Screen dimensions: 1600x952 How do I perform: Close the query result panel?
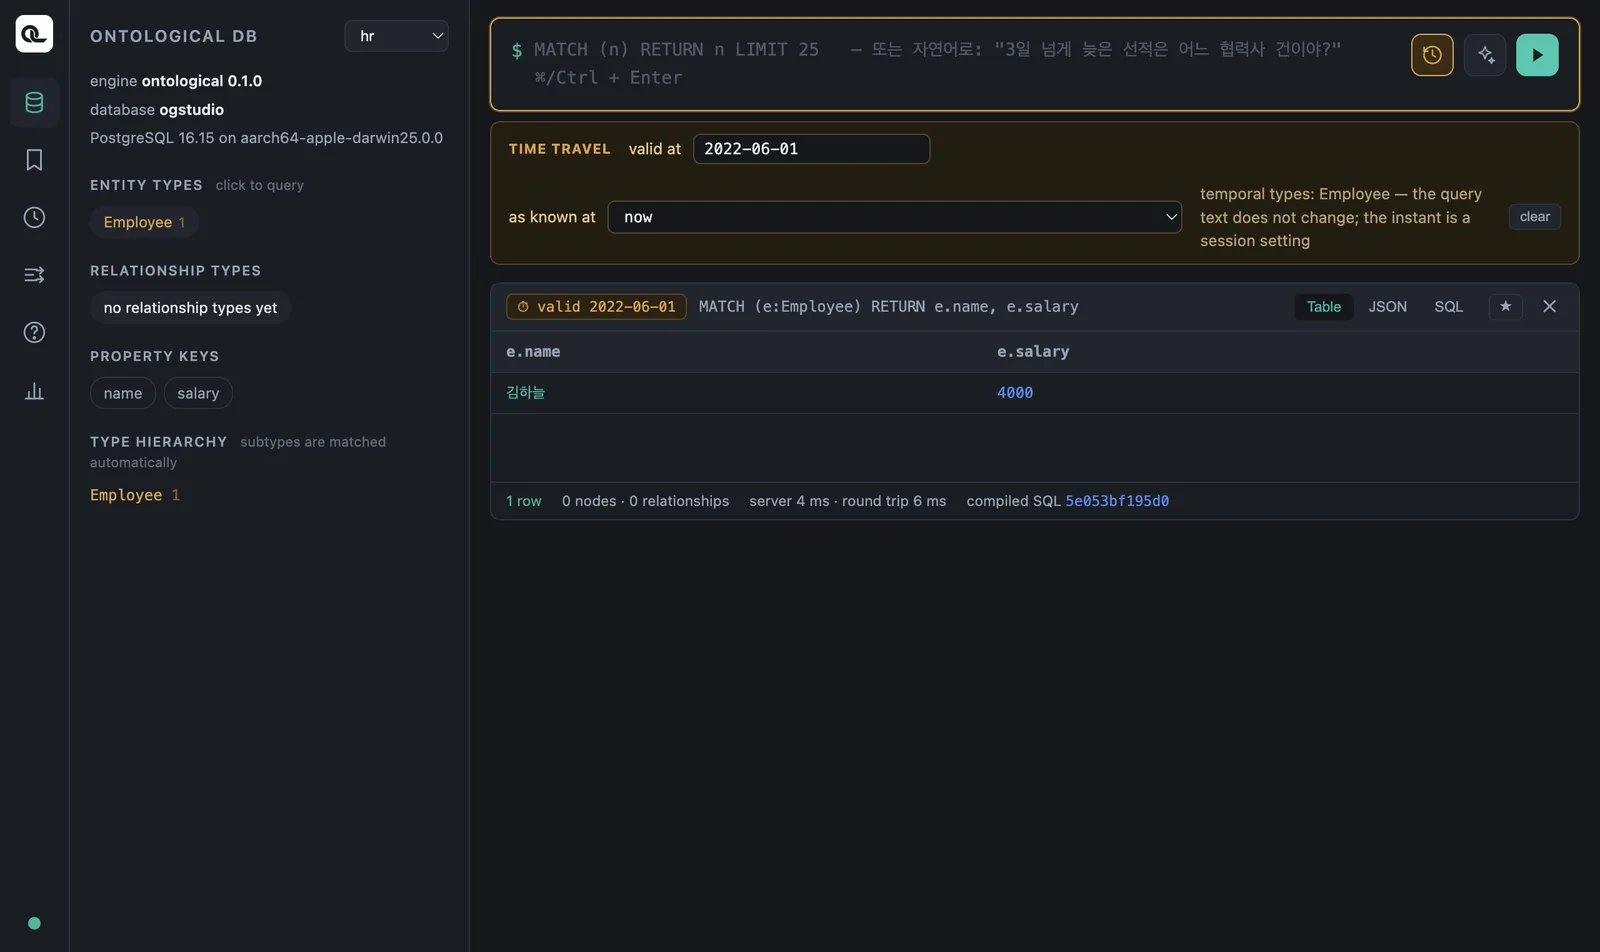coord(1549,306)
